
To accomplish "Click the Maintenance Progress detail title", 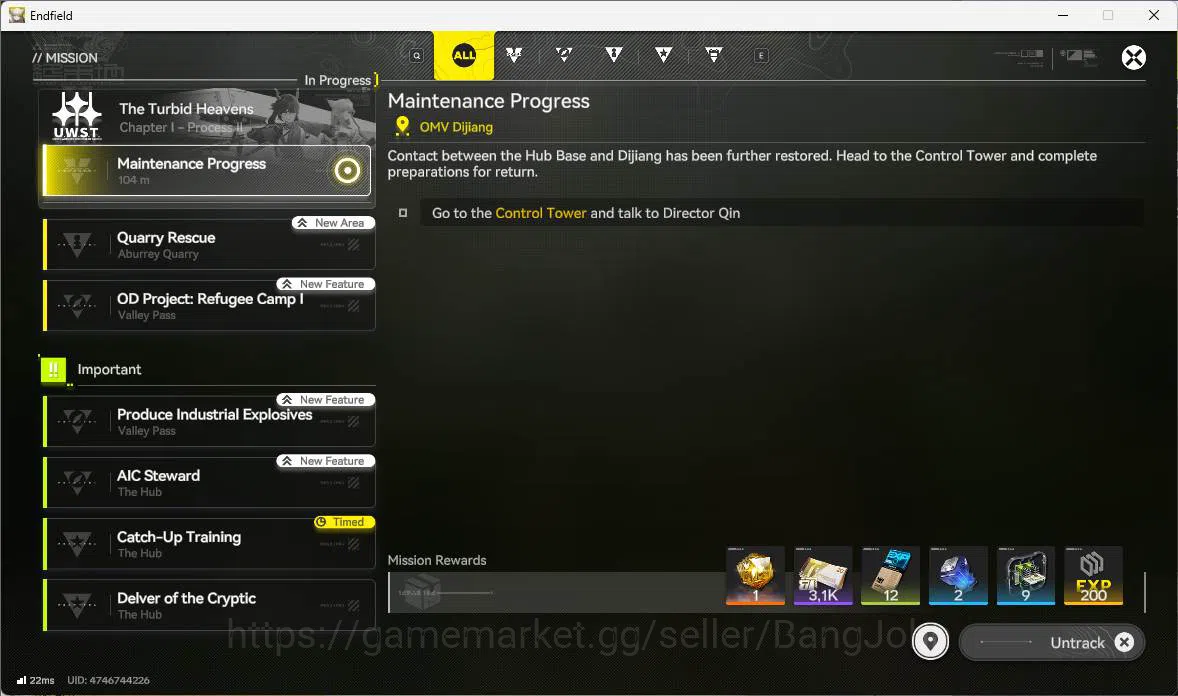I will 488,101.
